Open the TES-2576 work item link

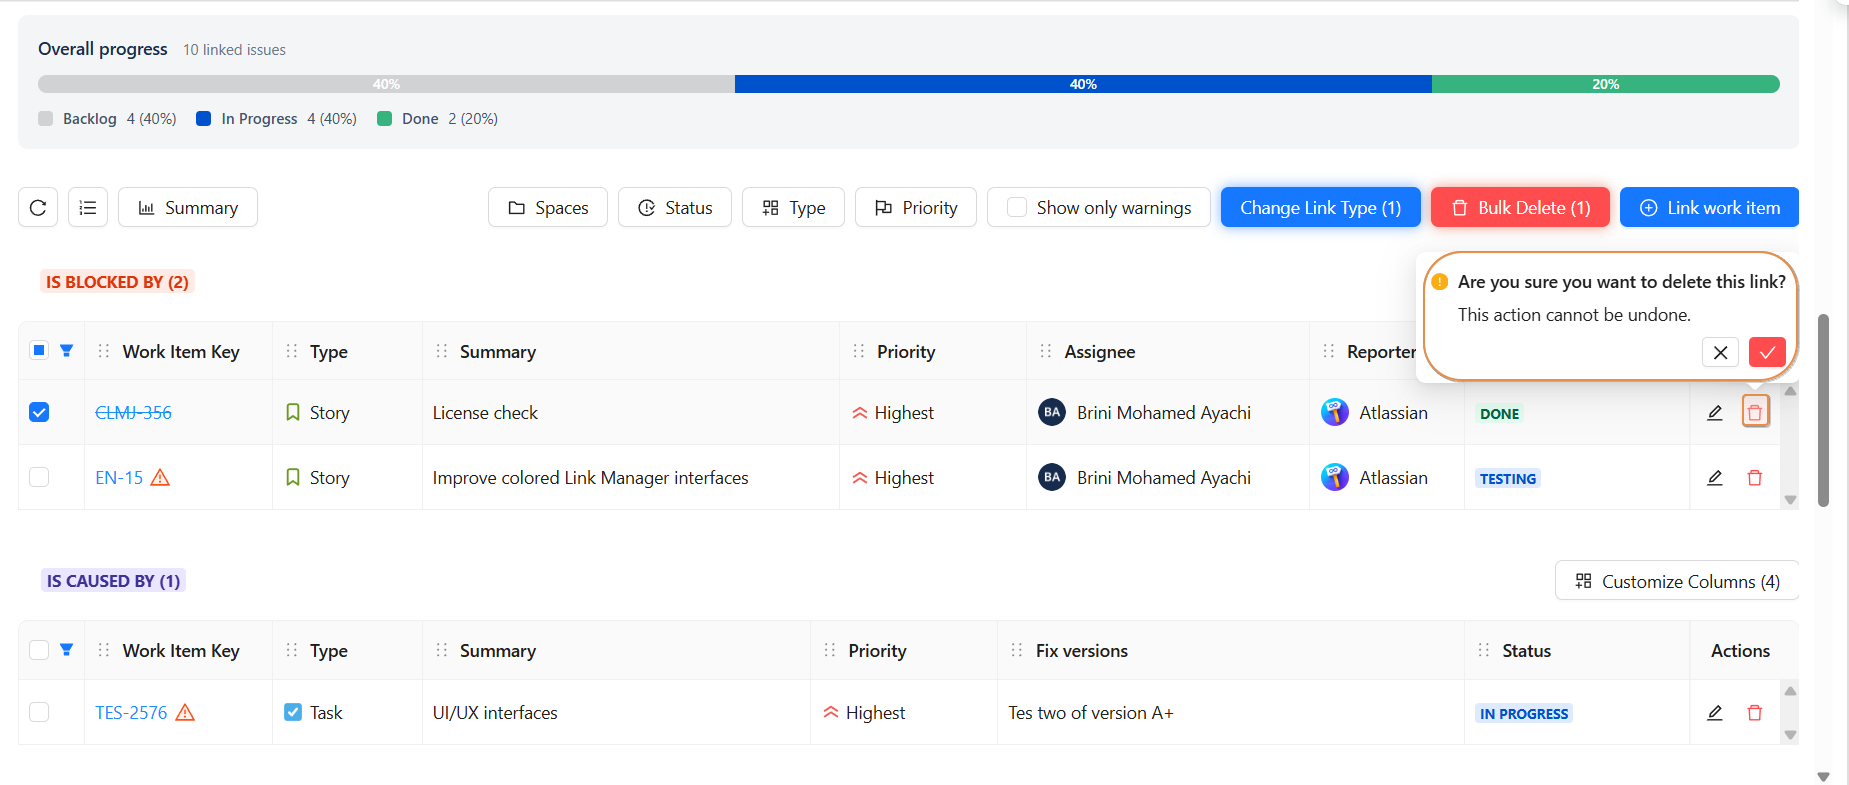[x=131, y=713]
